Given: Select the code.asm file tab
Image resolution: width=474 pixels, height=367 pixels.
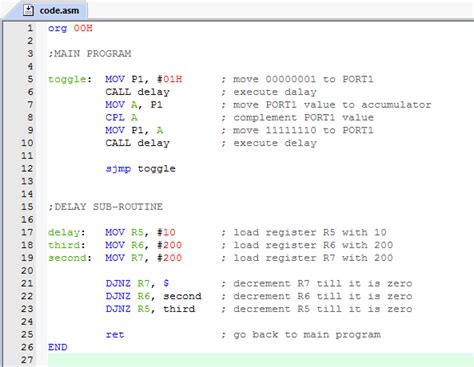Looking at the screenshot, I should click(51, 10).
